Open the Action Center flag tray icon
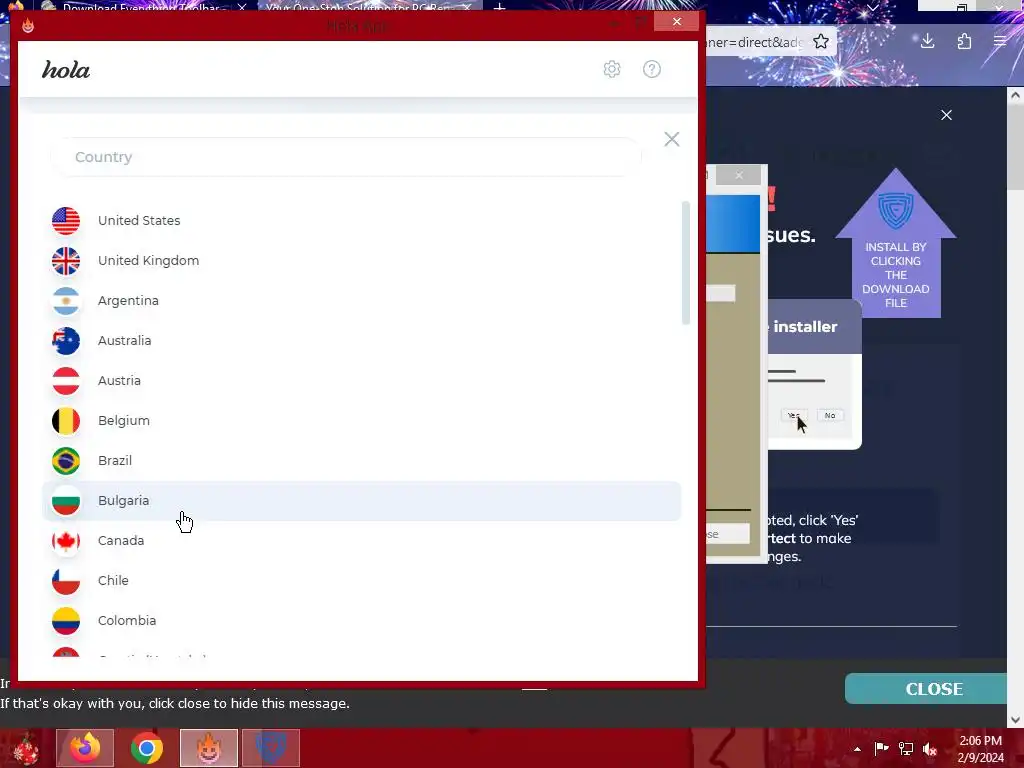This screenshot has height=768, width=1024. point(881,748)
